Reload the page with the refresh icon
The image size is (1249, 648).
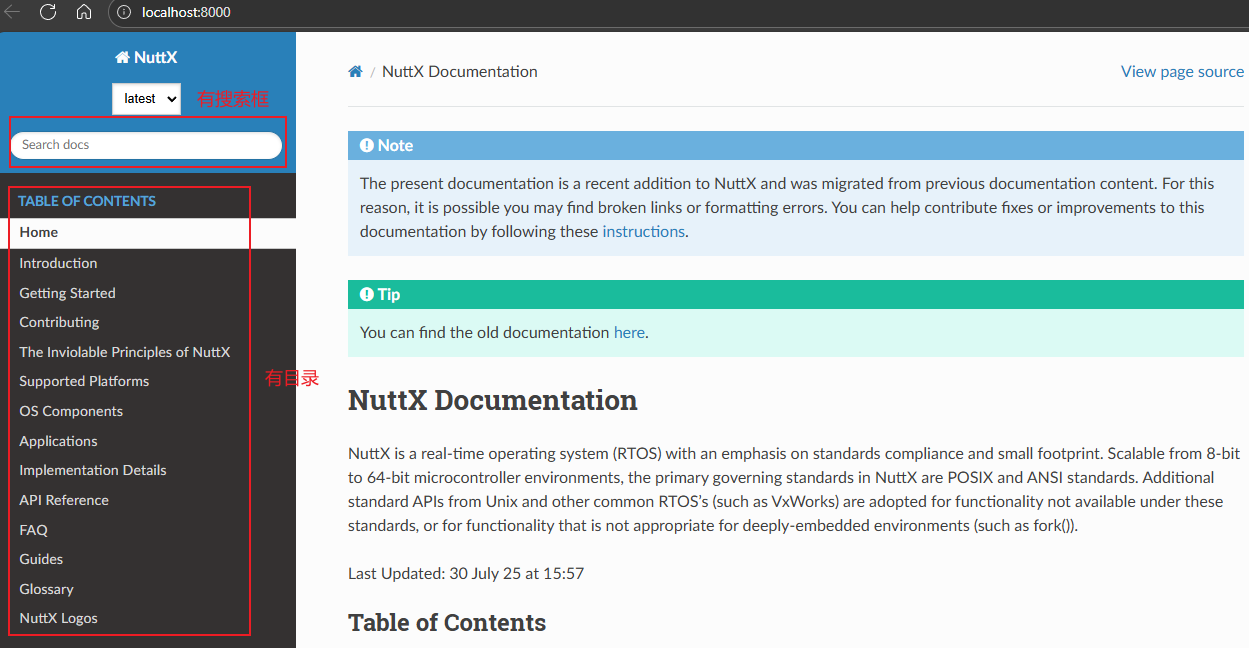[x=47, y=12]
